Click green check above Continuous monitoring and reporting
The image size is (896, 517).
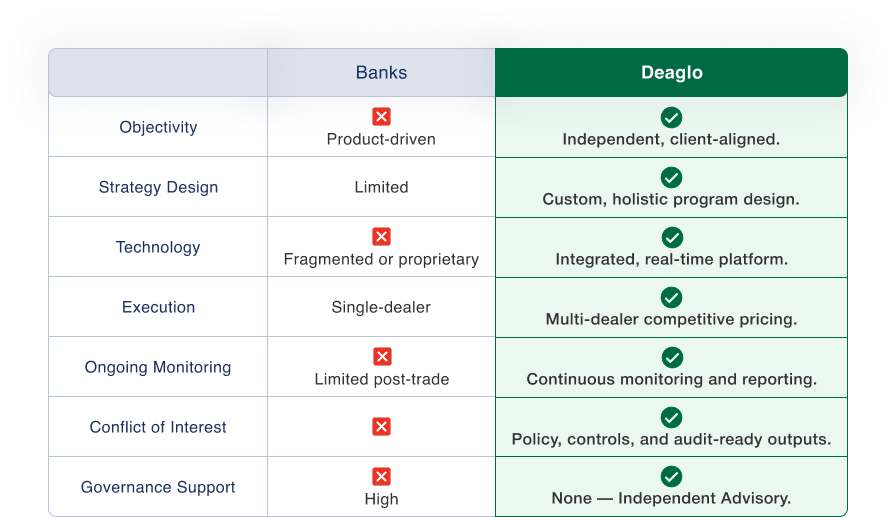[x=671, y=357]
